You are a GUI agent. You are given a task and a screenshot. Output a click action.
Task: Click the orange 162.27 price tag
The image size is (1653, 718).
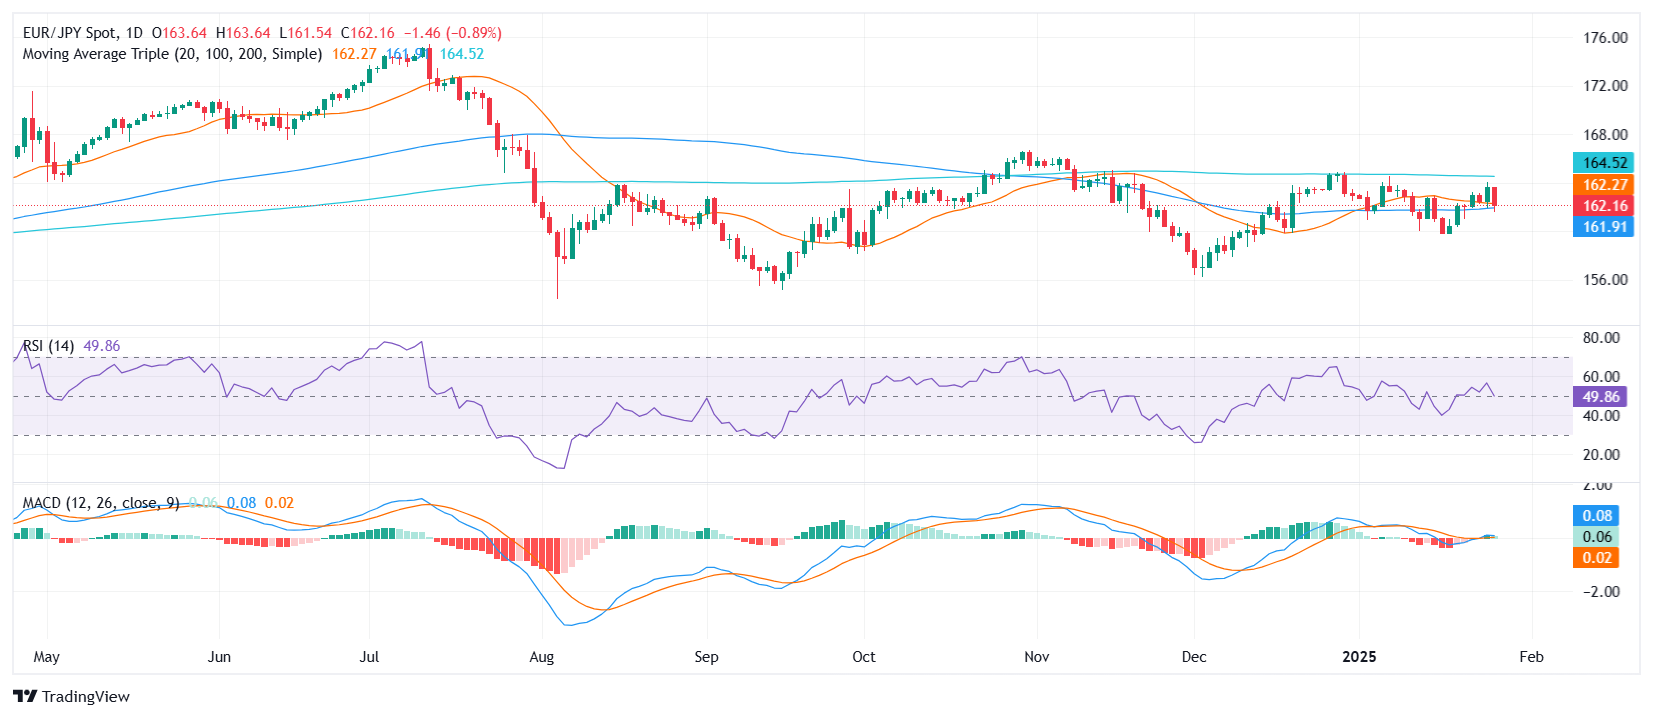1604,185
